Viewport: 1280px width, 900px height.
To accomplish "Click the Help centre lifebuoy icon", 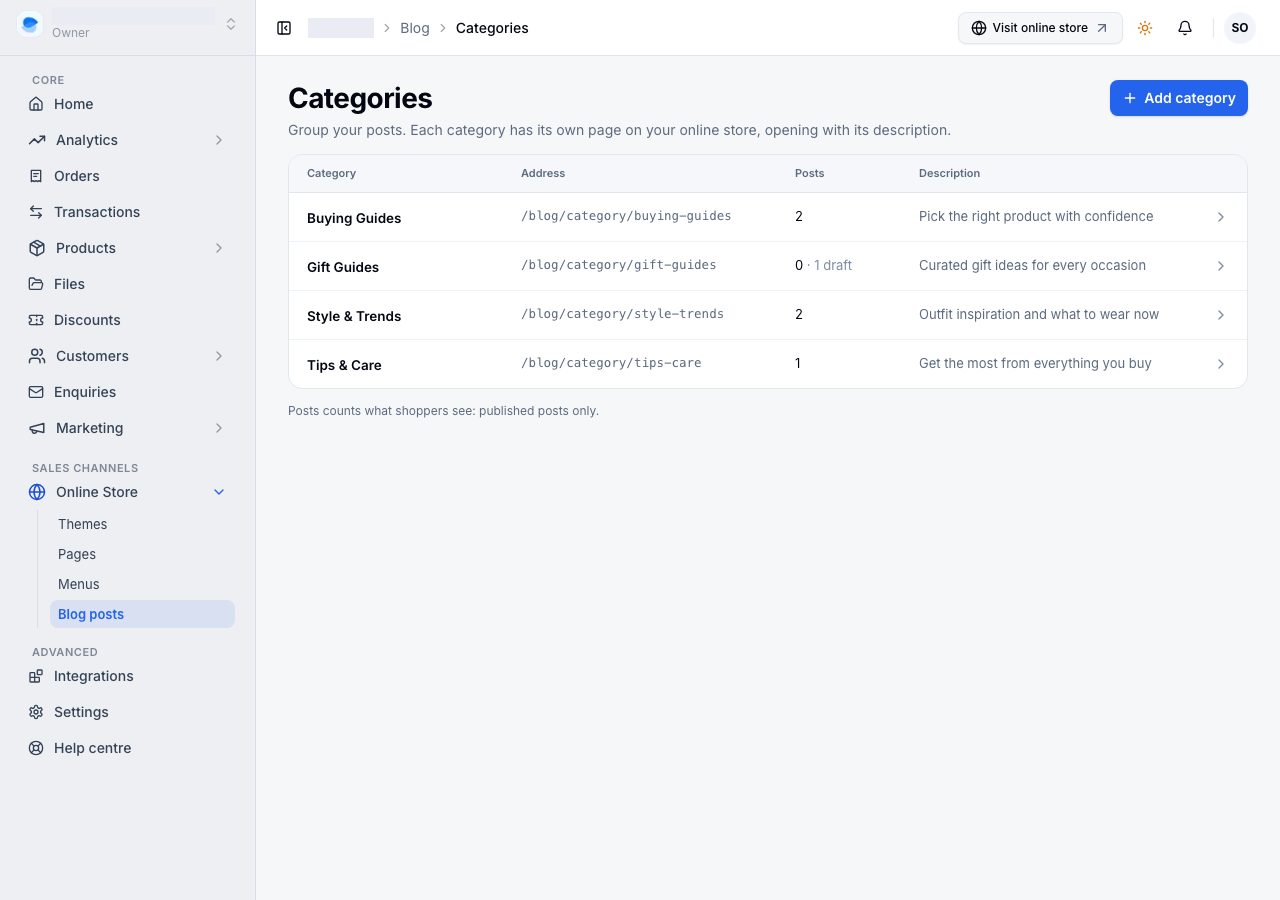I will (x=36, y=748).
